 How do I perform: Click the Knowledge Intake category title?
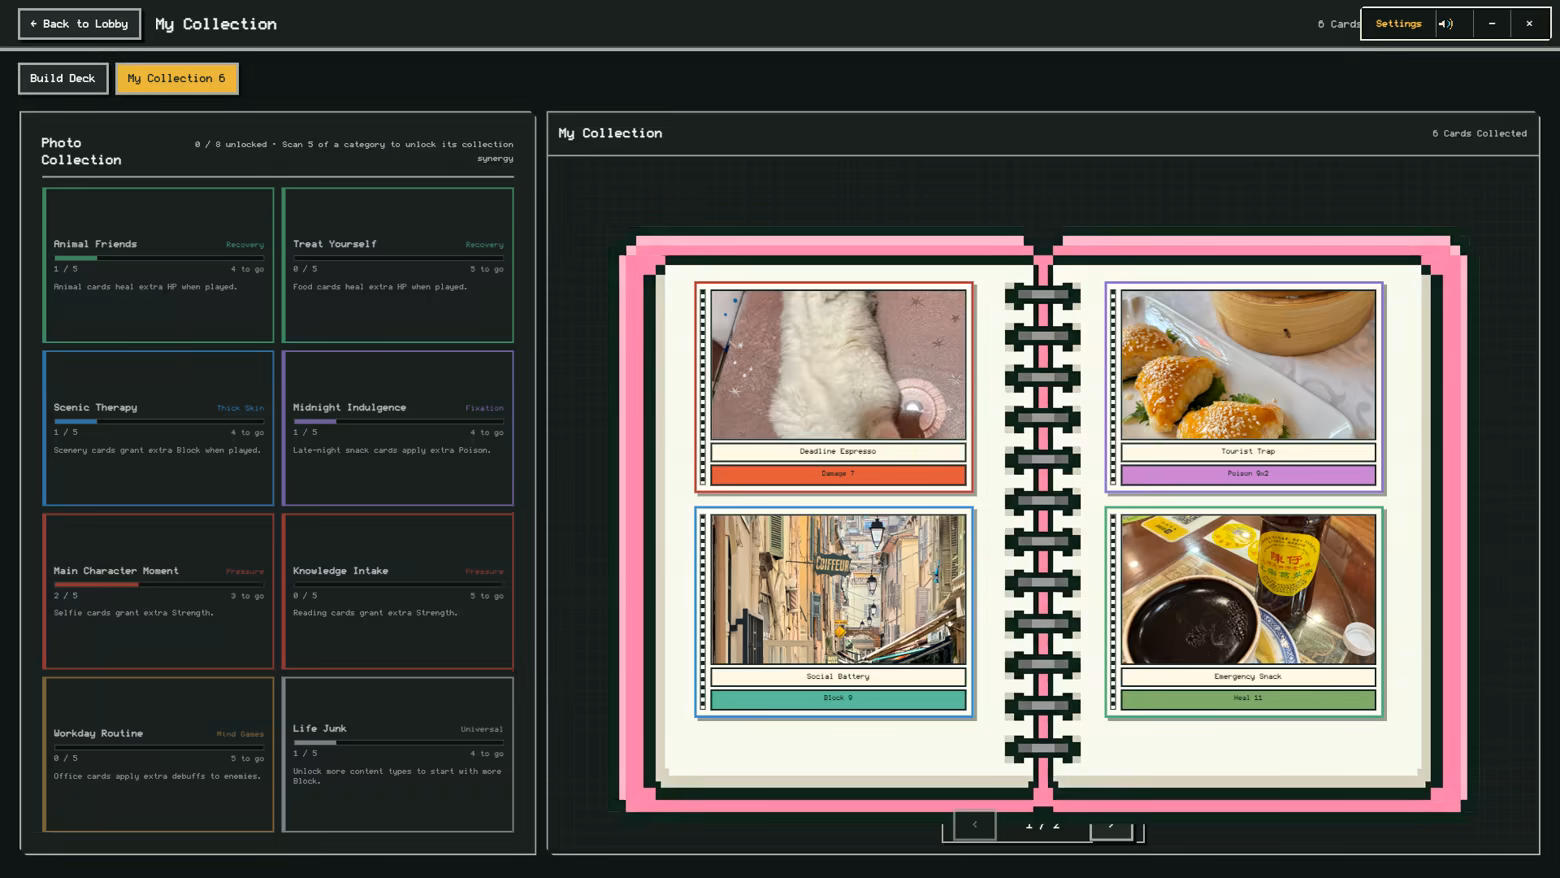(340, 570)
